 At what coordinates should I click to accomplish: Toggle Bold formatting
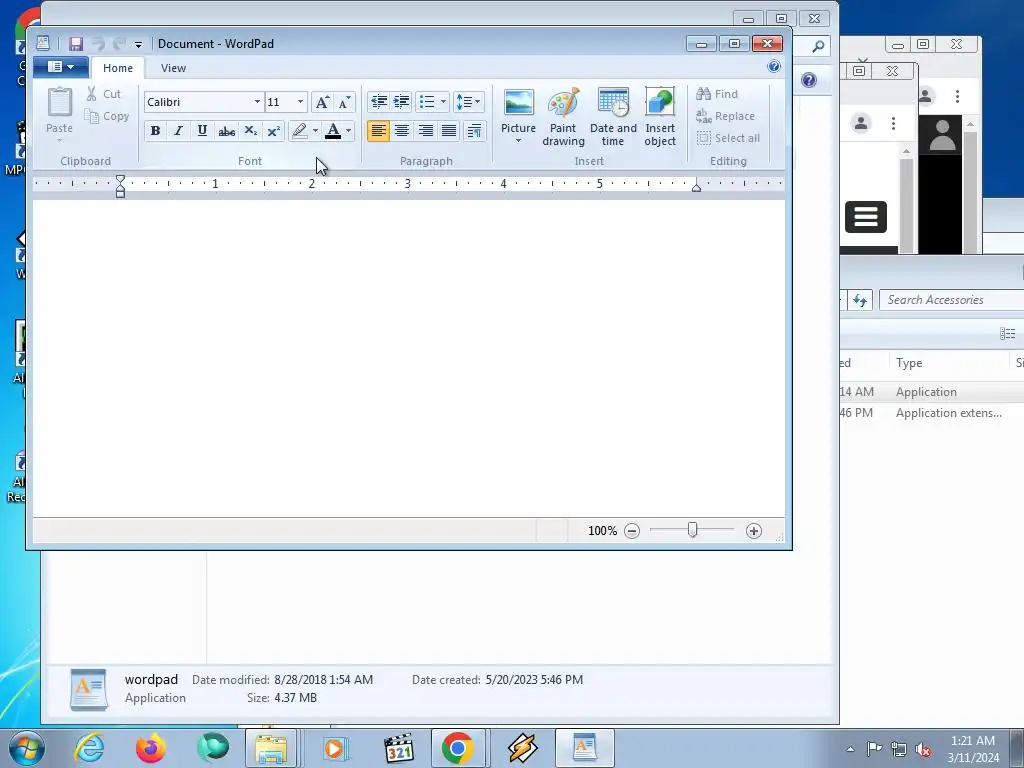(155, 131)
